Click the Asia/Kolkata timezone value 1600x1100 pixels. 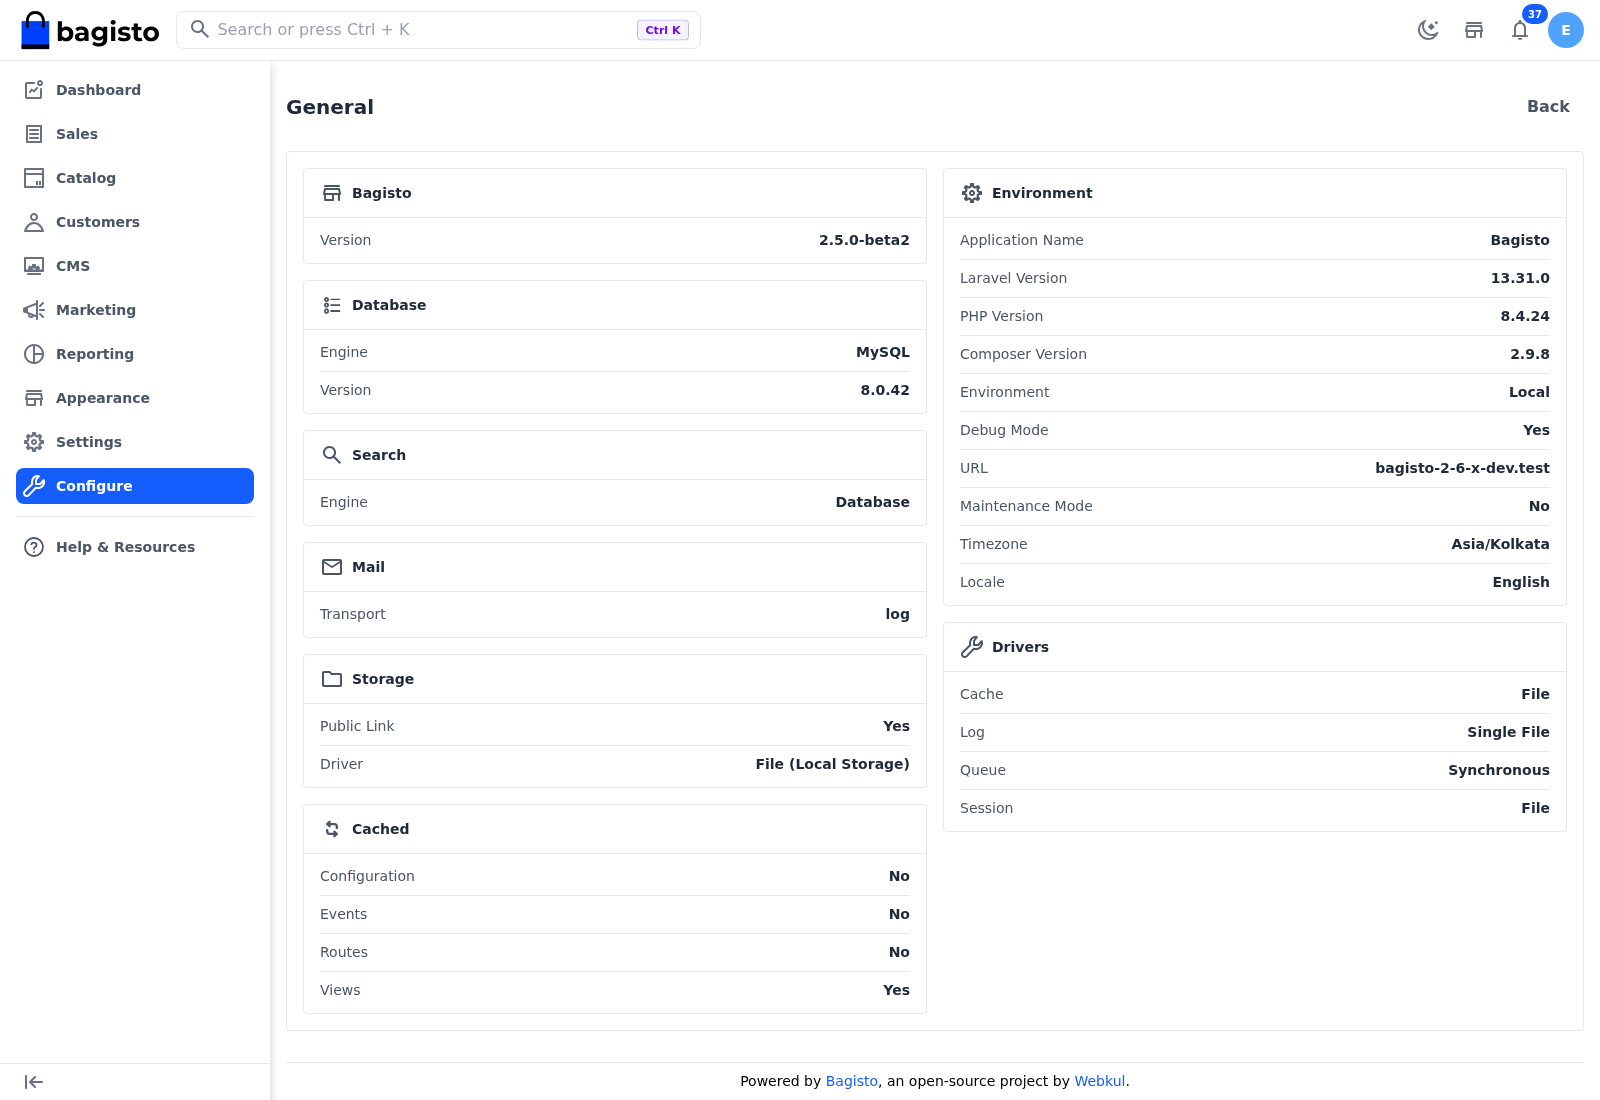click(x=1500, y=544)
